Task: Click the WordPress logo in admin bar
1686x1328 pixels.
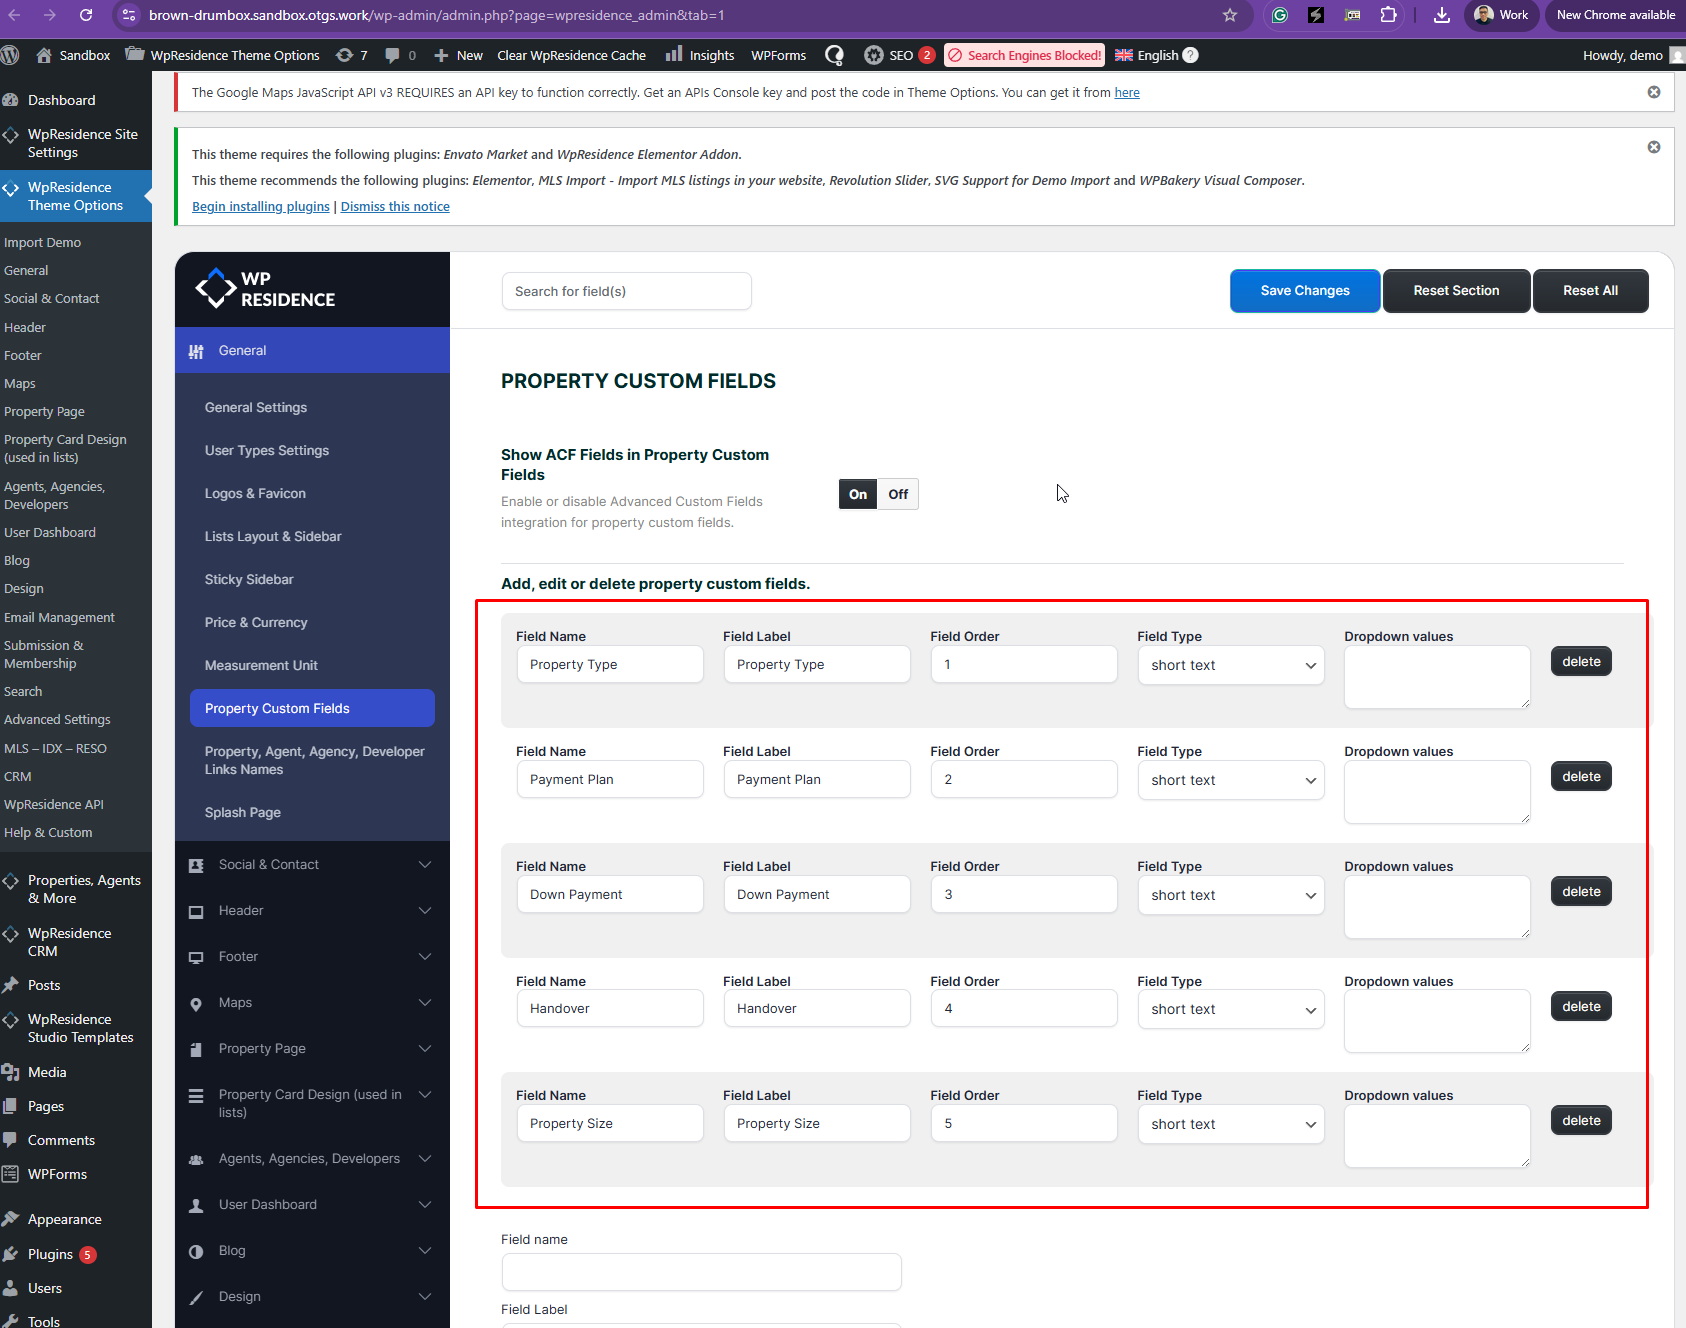Action: pos(11,55)
